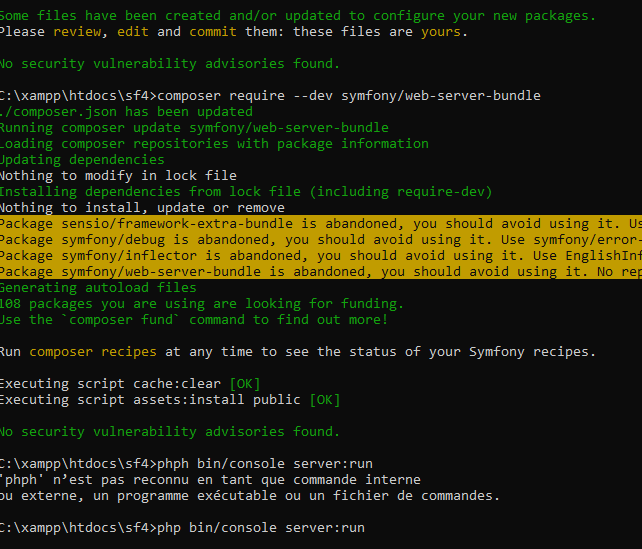Click the last command 'php bin/console server:run'
Screen dimensions: 642x549
pos(261,527)
